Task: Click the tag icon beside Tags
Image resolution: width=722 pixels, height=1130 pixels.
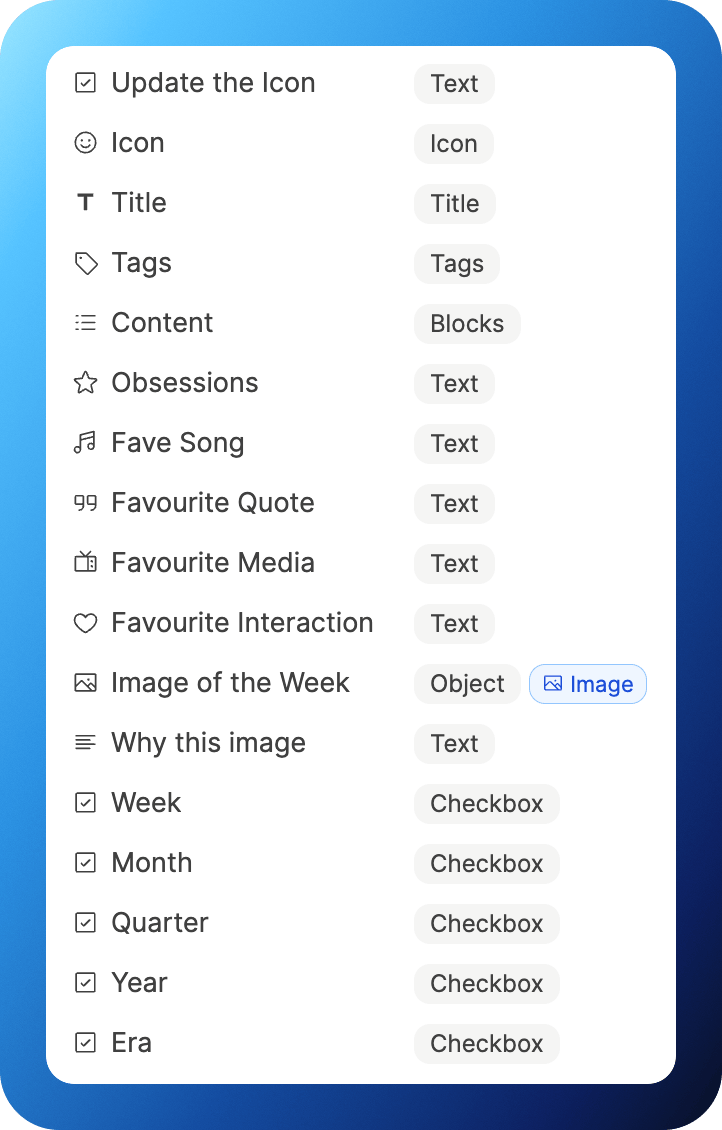Action: pos(86,263)
